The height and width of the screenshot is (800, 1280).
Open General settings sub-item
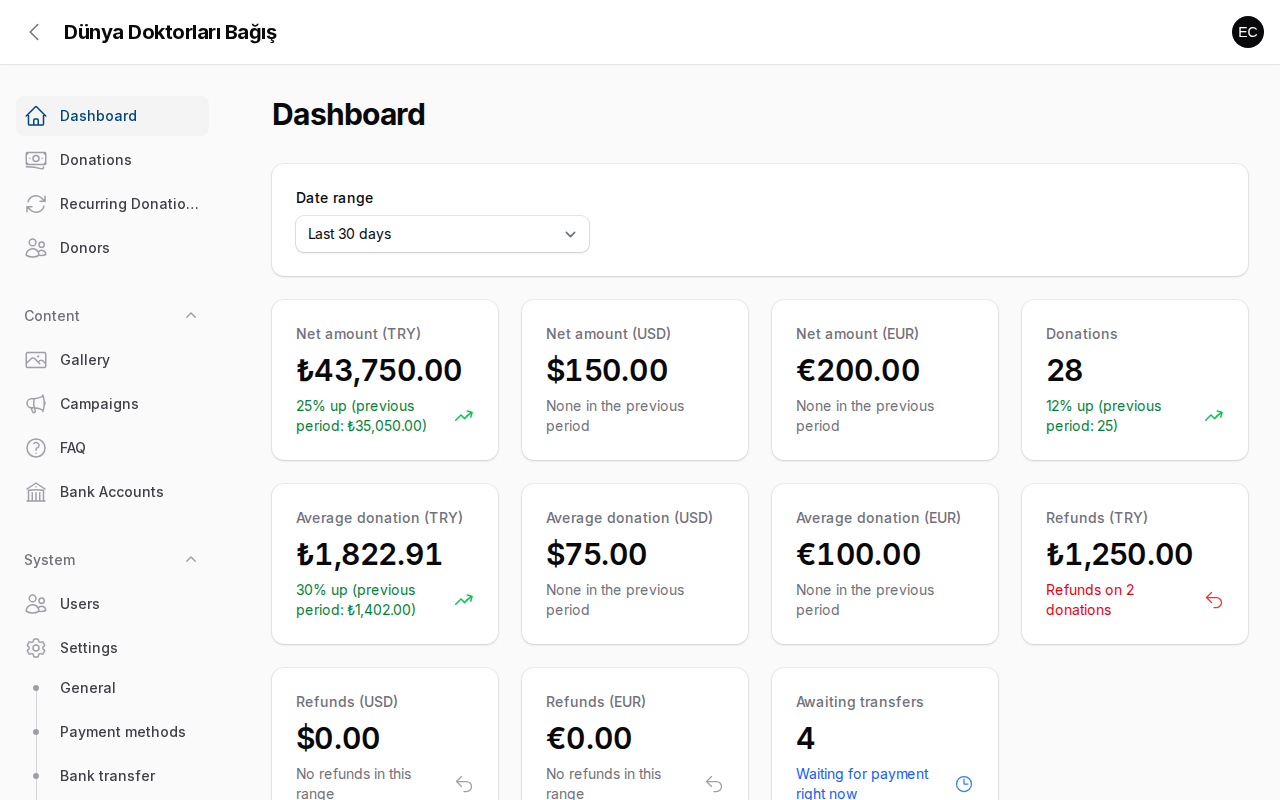point(112,688)
